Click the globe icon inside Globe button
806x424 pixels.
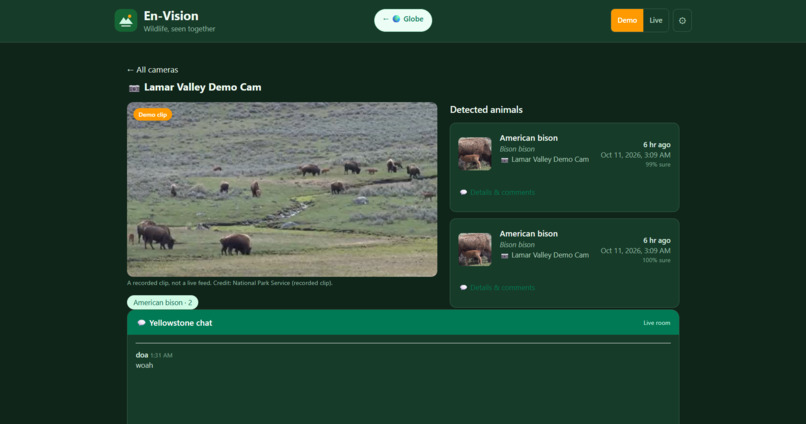pyautogui.click(x=396, y=19)
